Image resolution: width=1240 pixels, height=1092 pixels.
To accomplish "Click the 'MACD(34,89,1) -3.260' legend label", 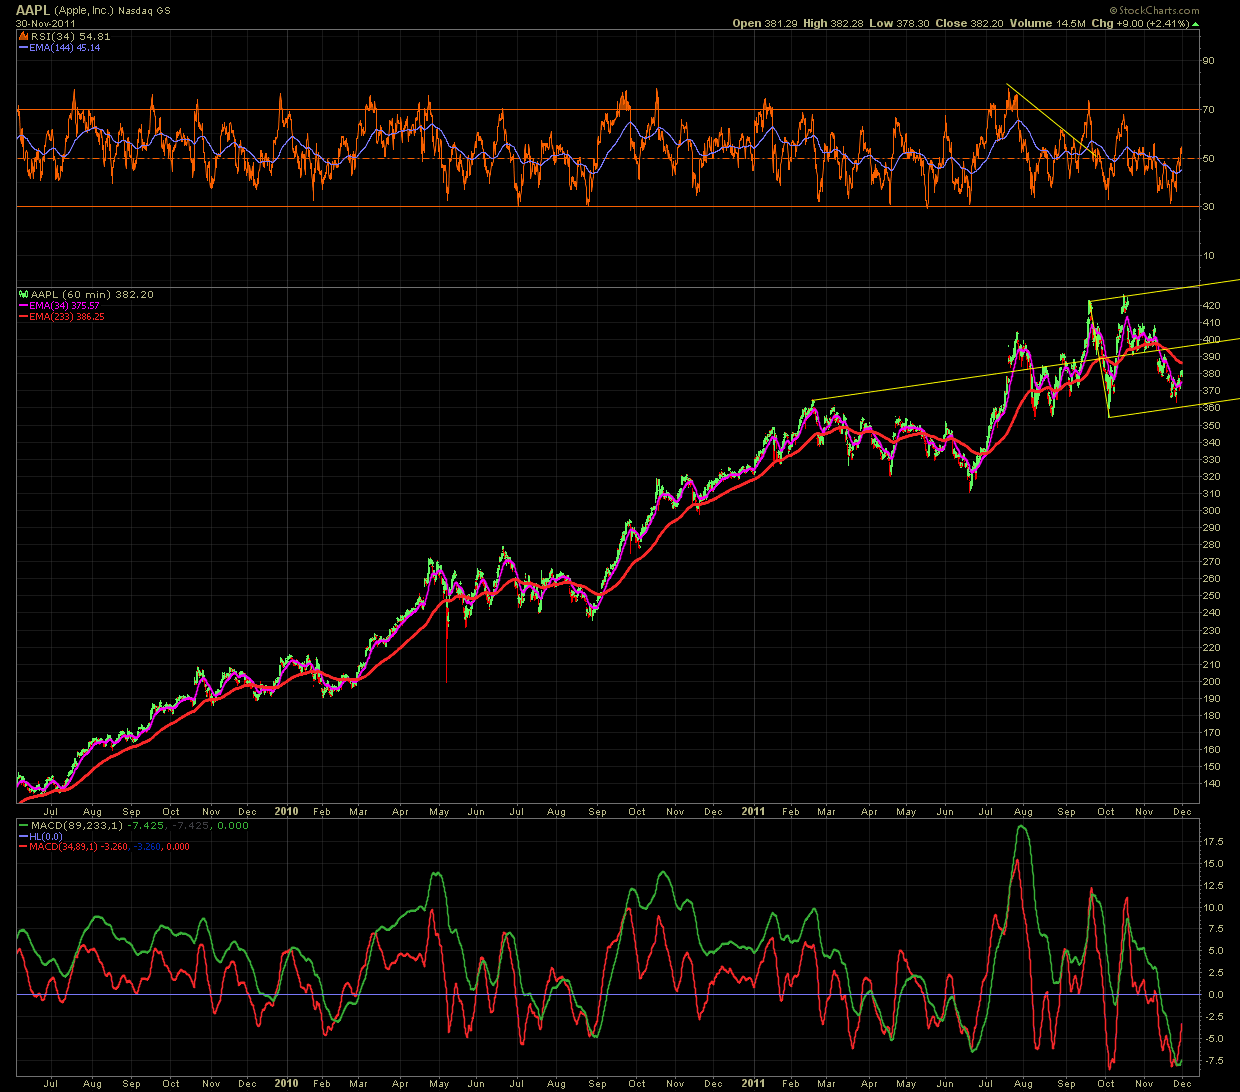I will click(x=80, y=847).
